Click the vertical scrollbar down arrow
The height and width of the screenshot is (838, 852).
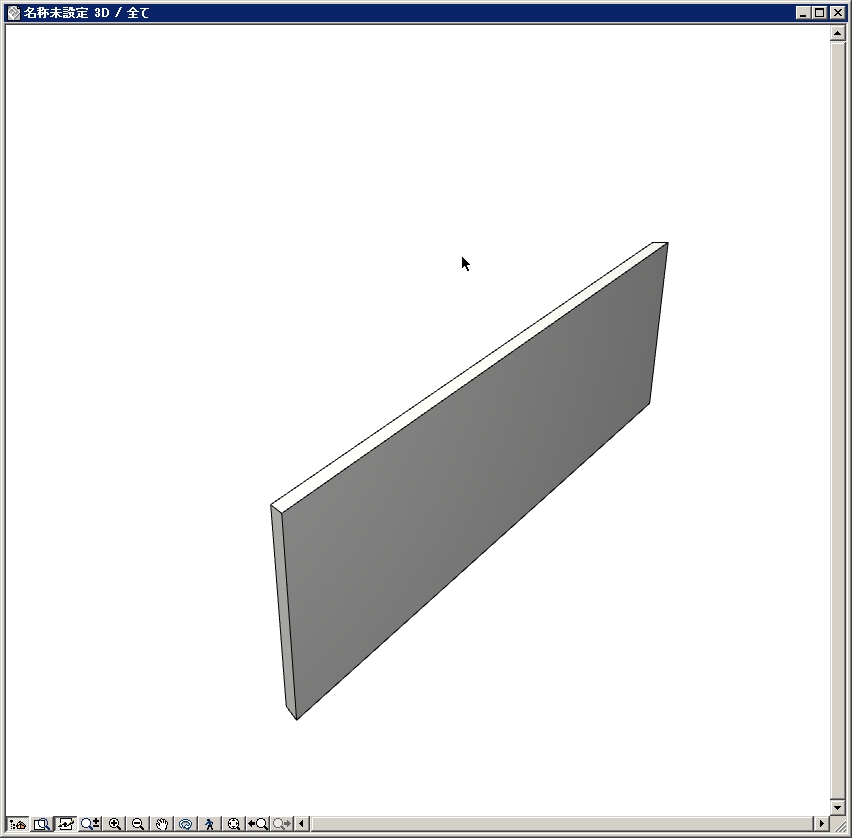[x=837, y=807]
